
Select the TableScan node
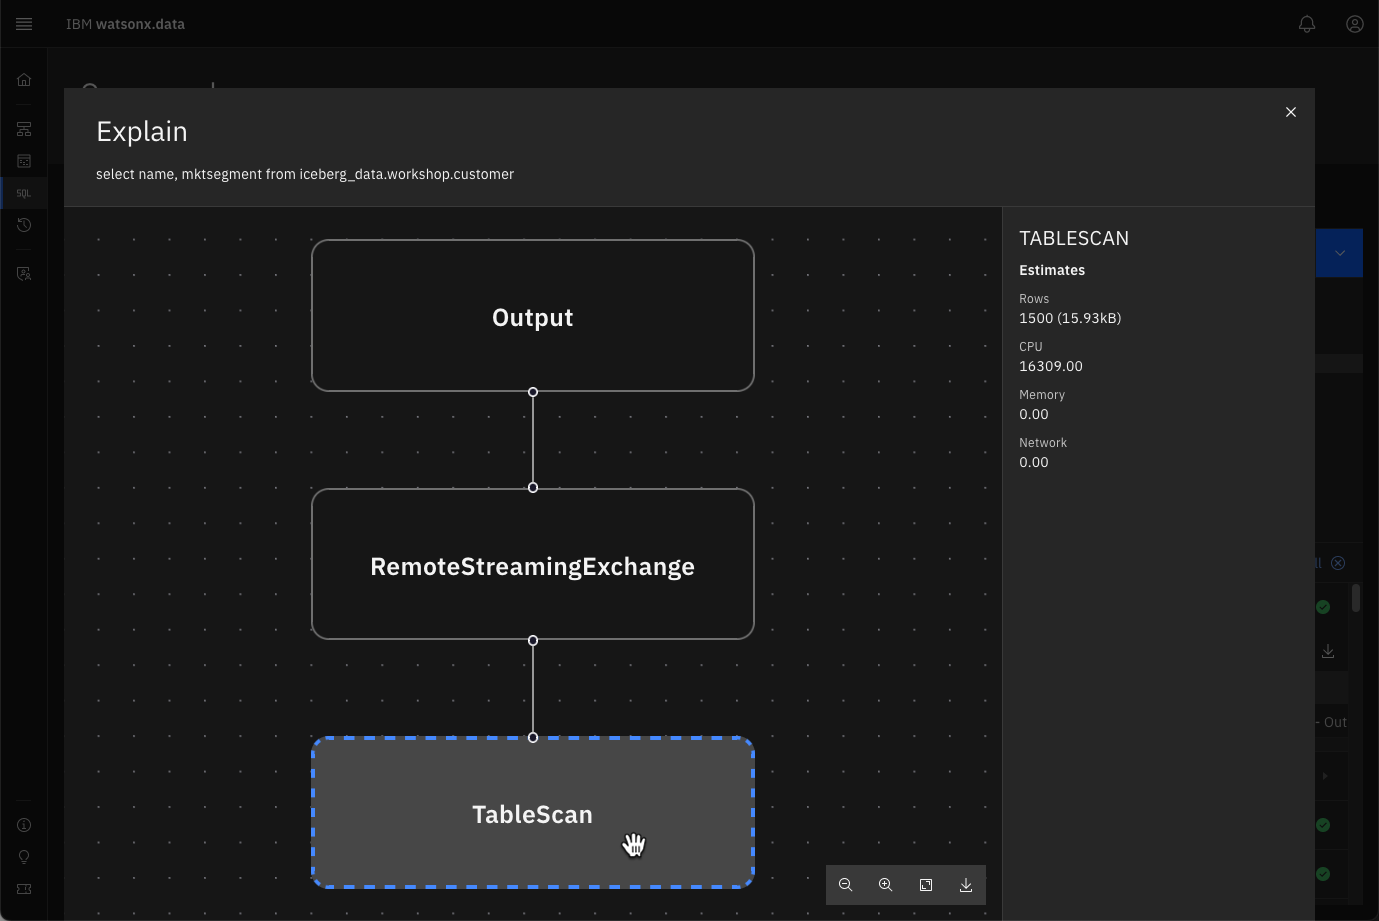click(533, 812)
